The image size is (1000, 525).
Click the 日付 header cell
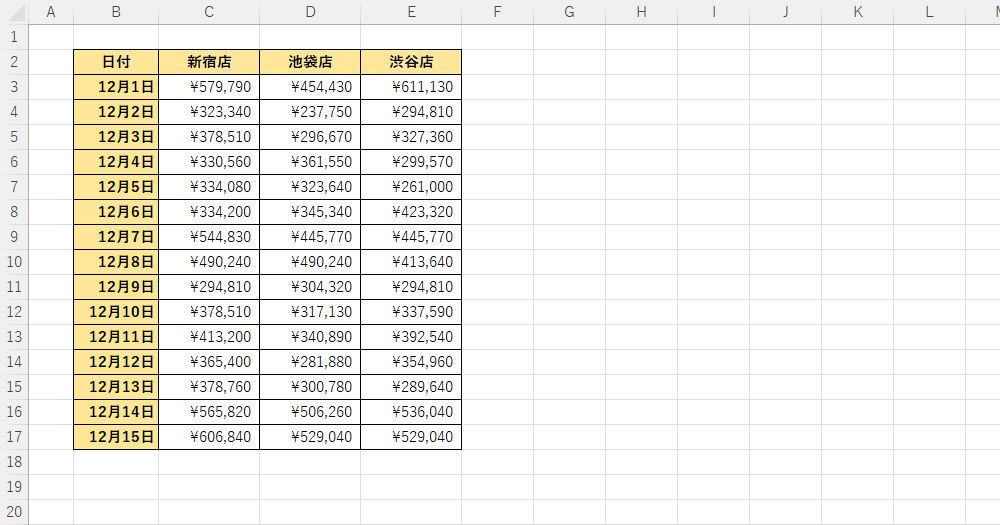(116, 62)
